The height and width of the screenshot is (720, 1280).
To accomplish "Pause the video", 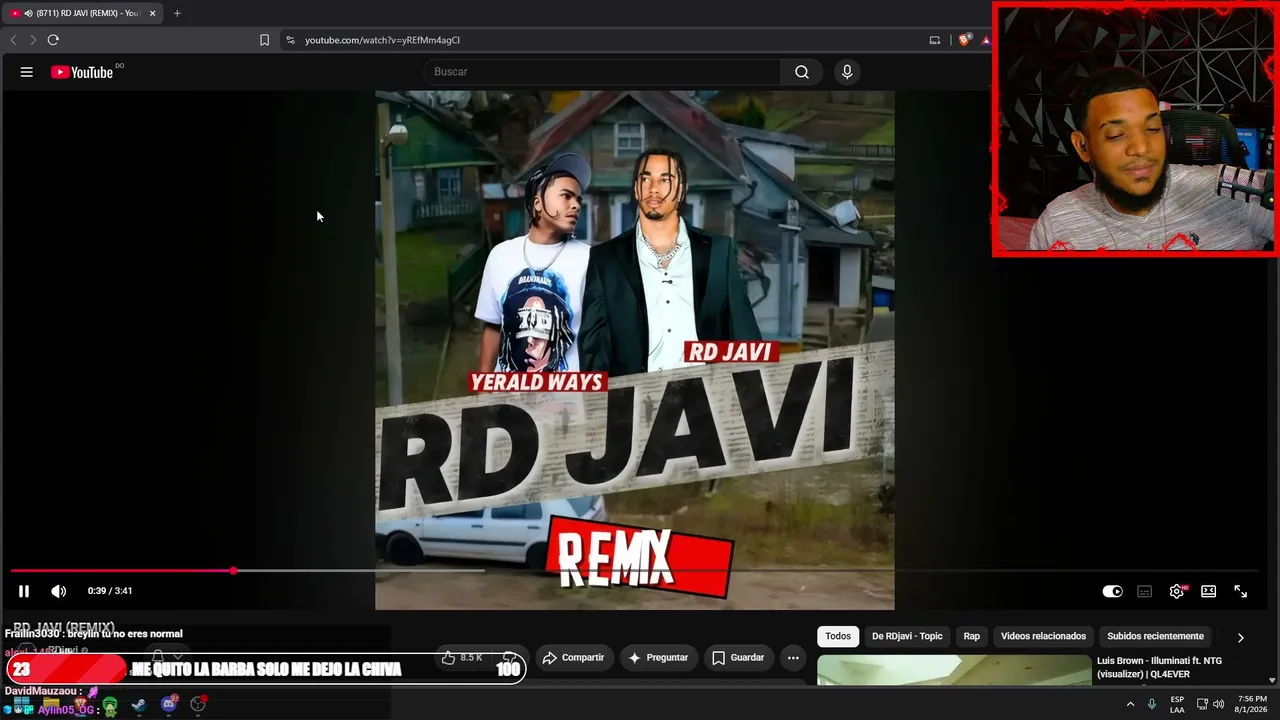I will 24,591.
